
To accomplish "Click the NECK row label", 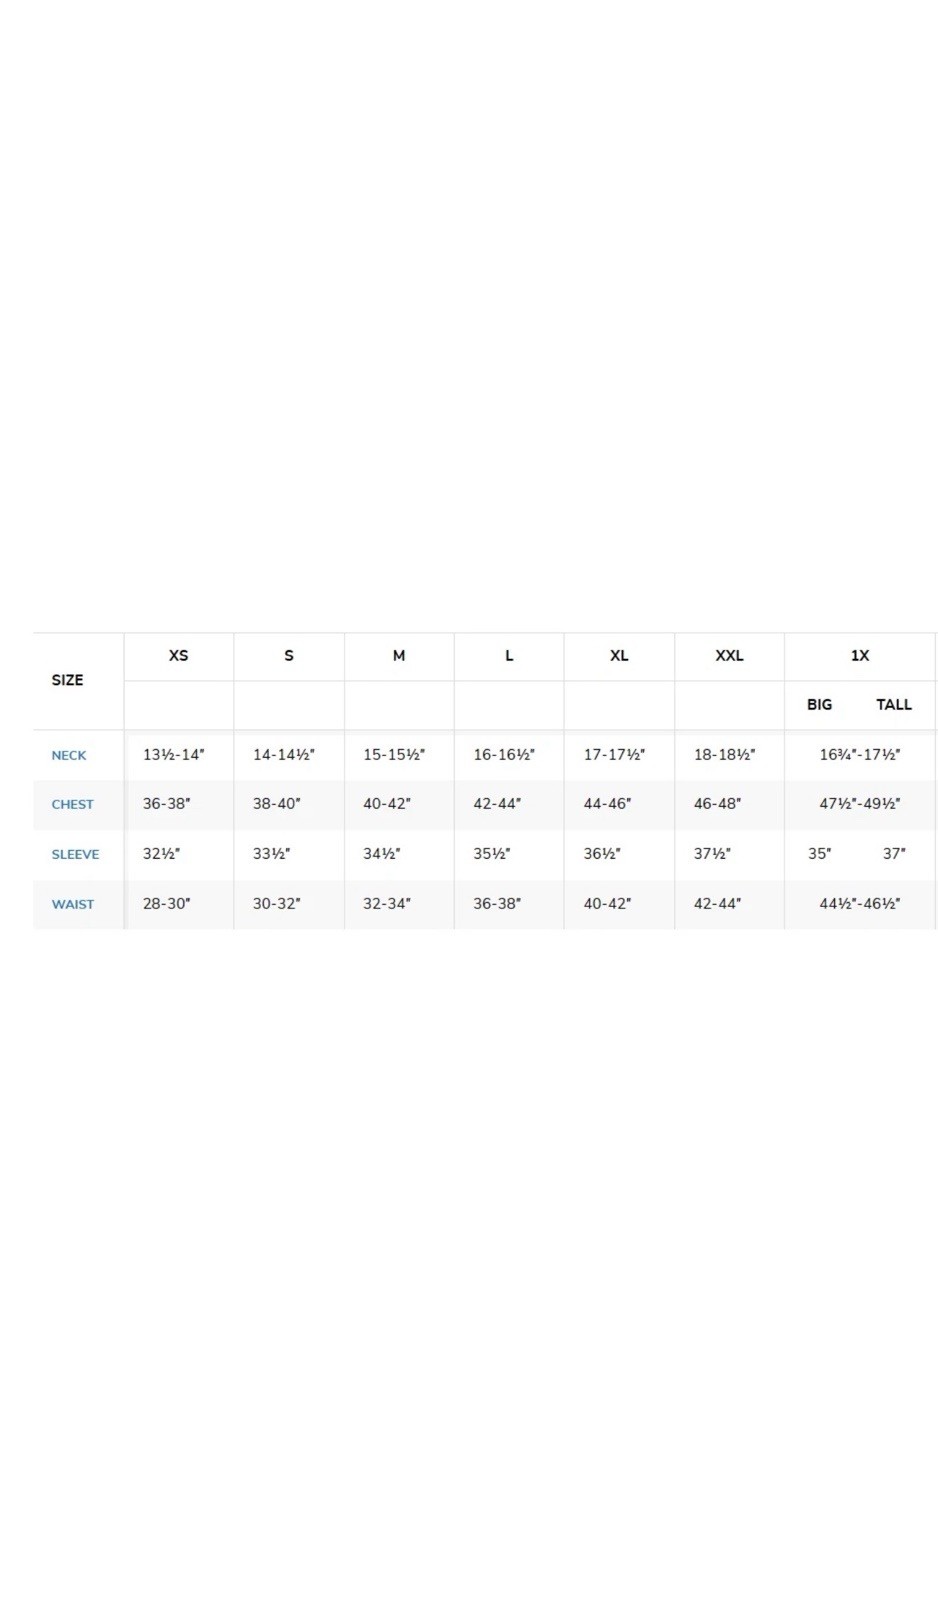I will tap(69, 755).
